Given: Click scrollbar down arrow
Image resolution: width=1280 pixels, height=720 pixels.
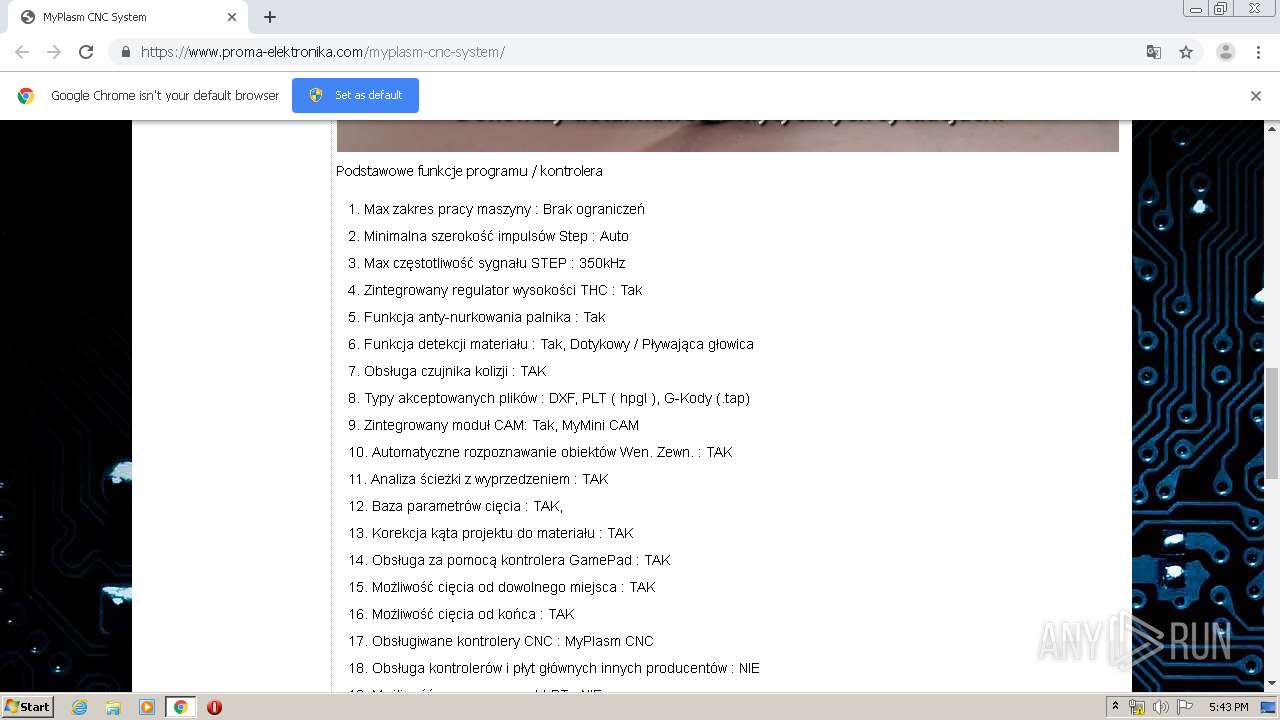Looking at the screenshot, I should [1272, 684].
